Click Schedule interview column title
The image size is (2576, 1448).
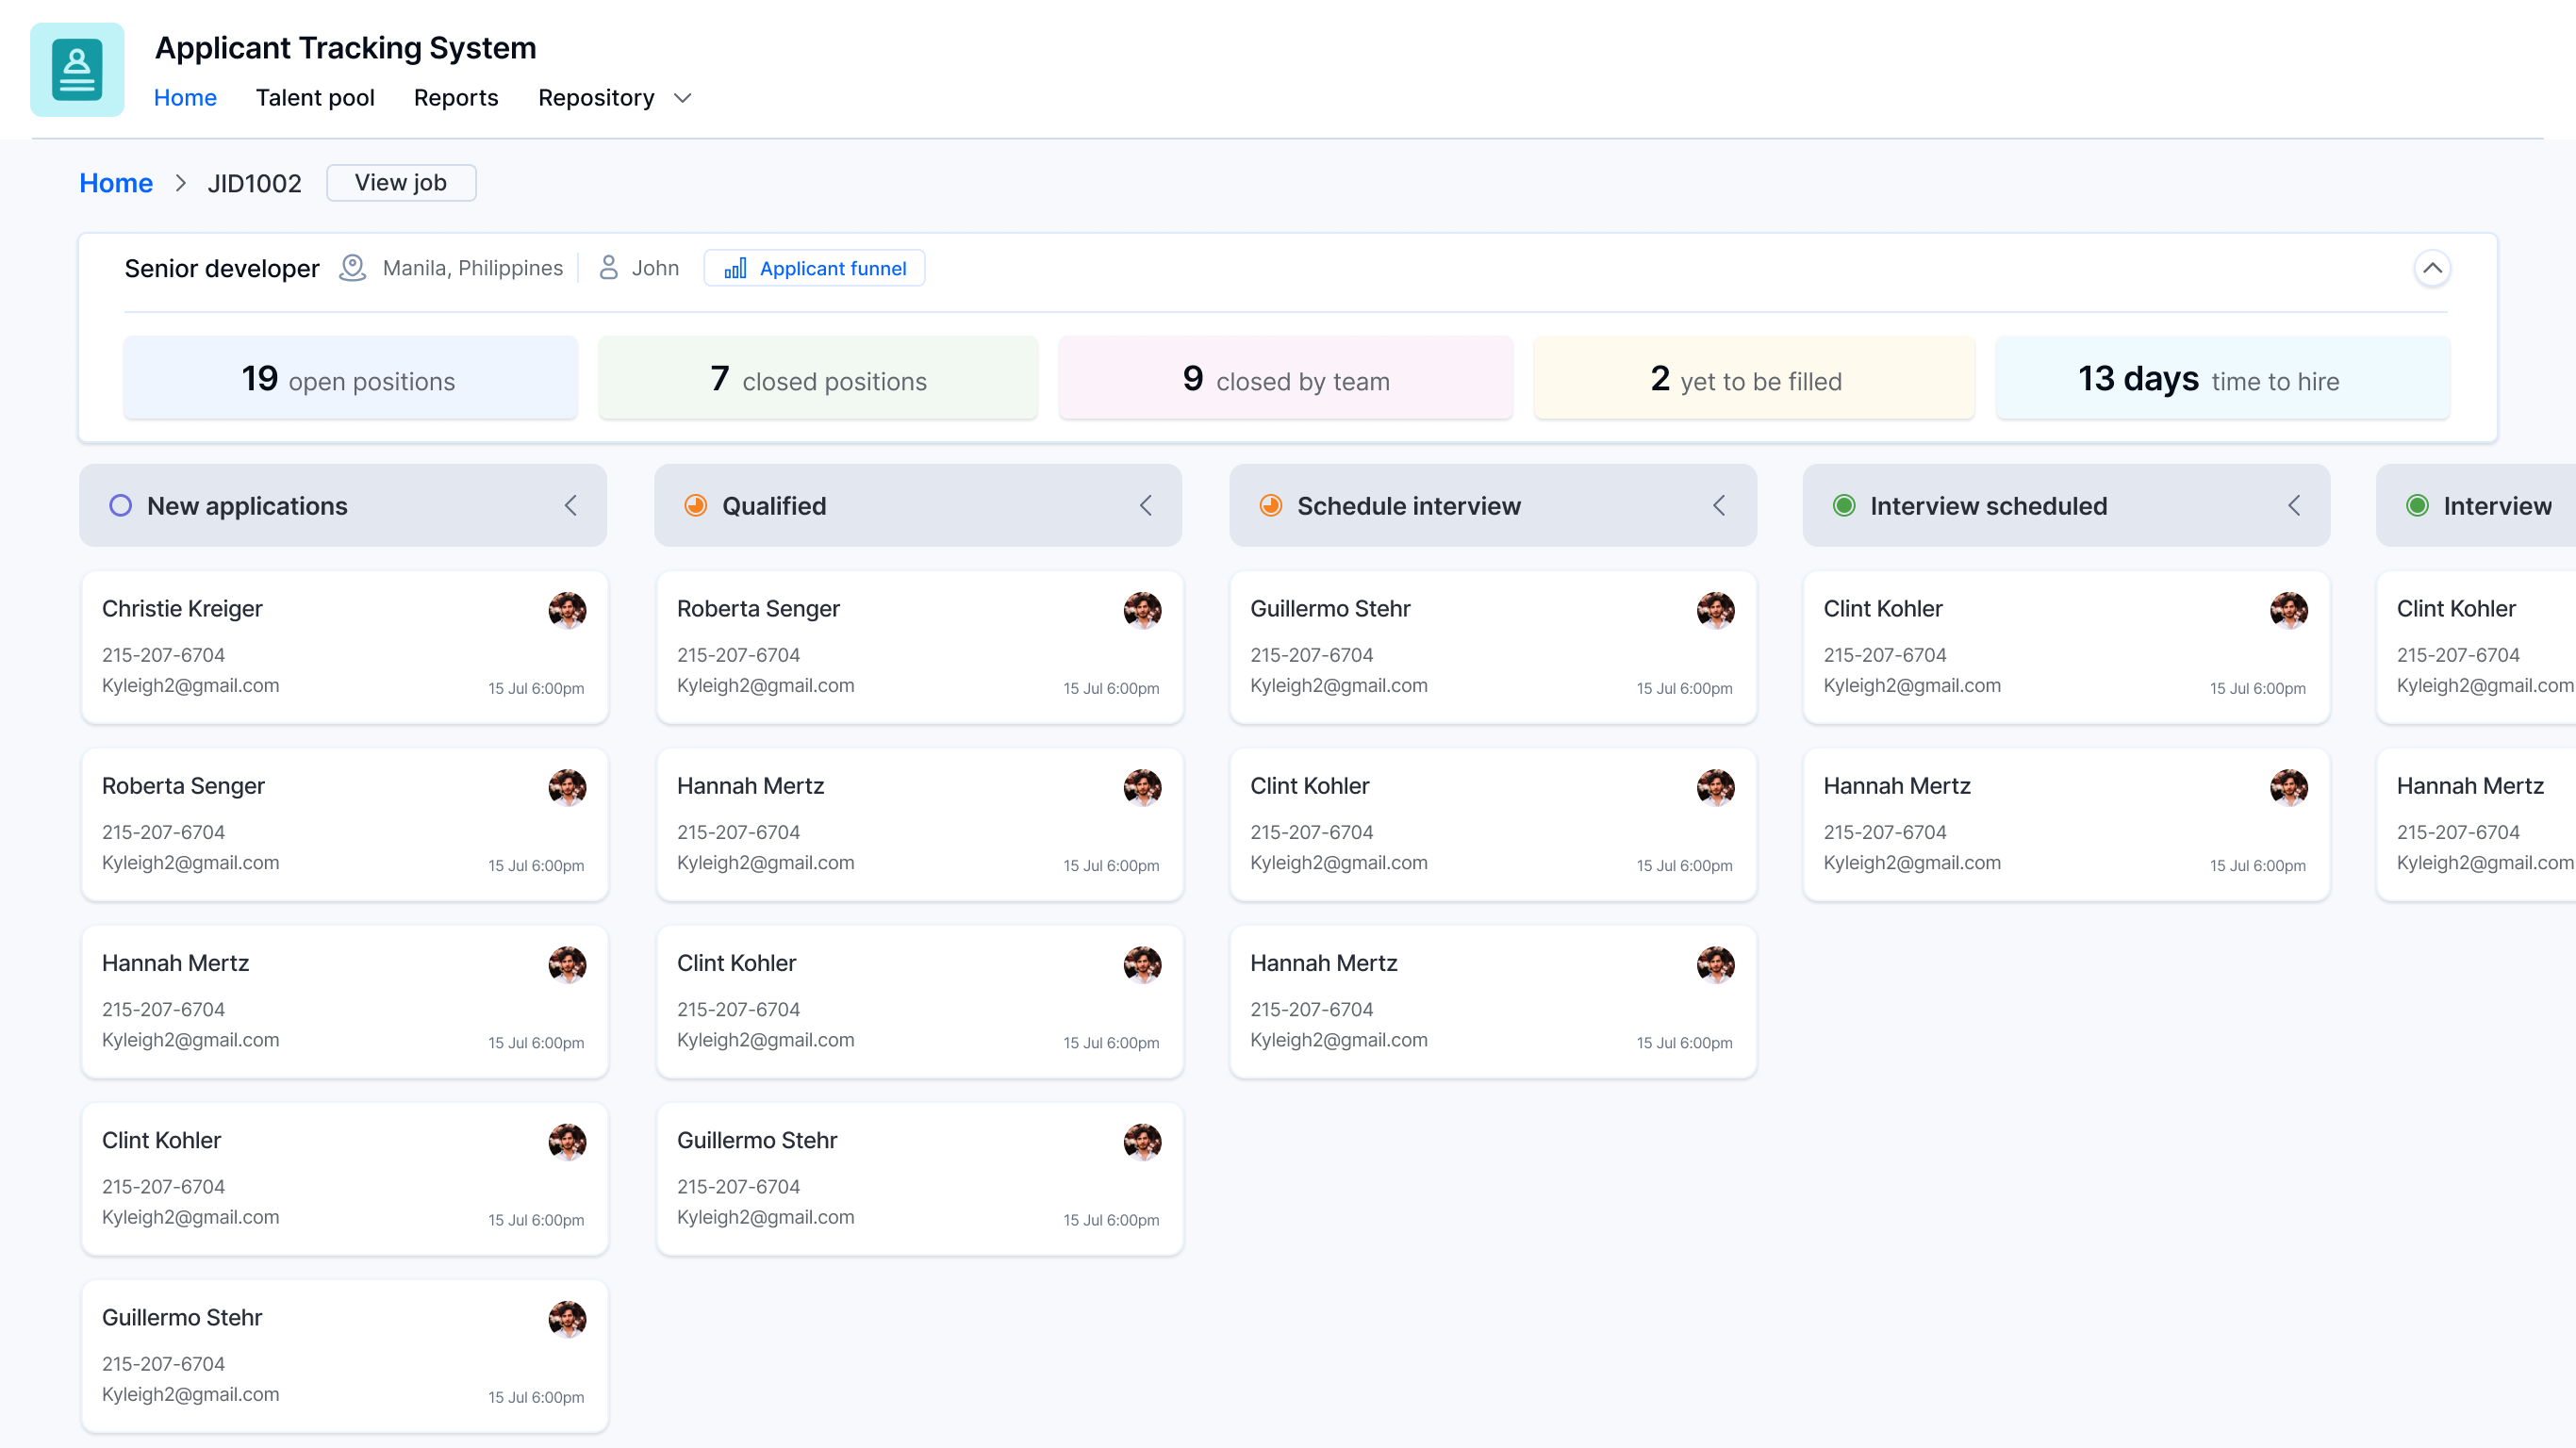[1409, 506]
